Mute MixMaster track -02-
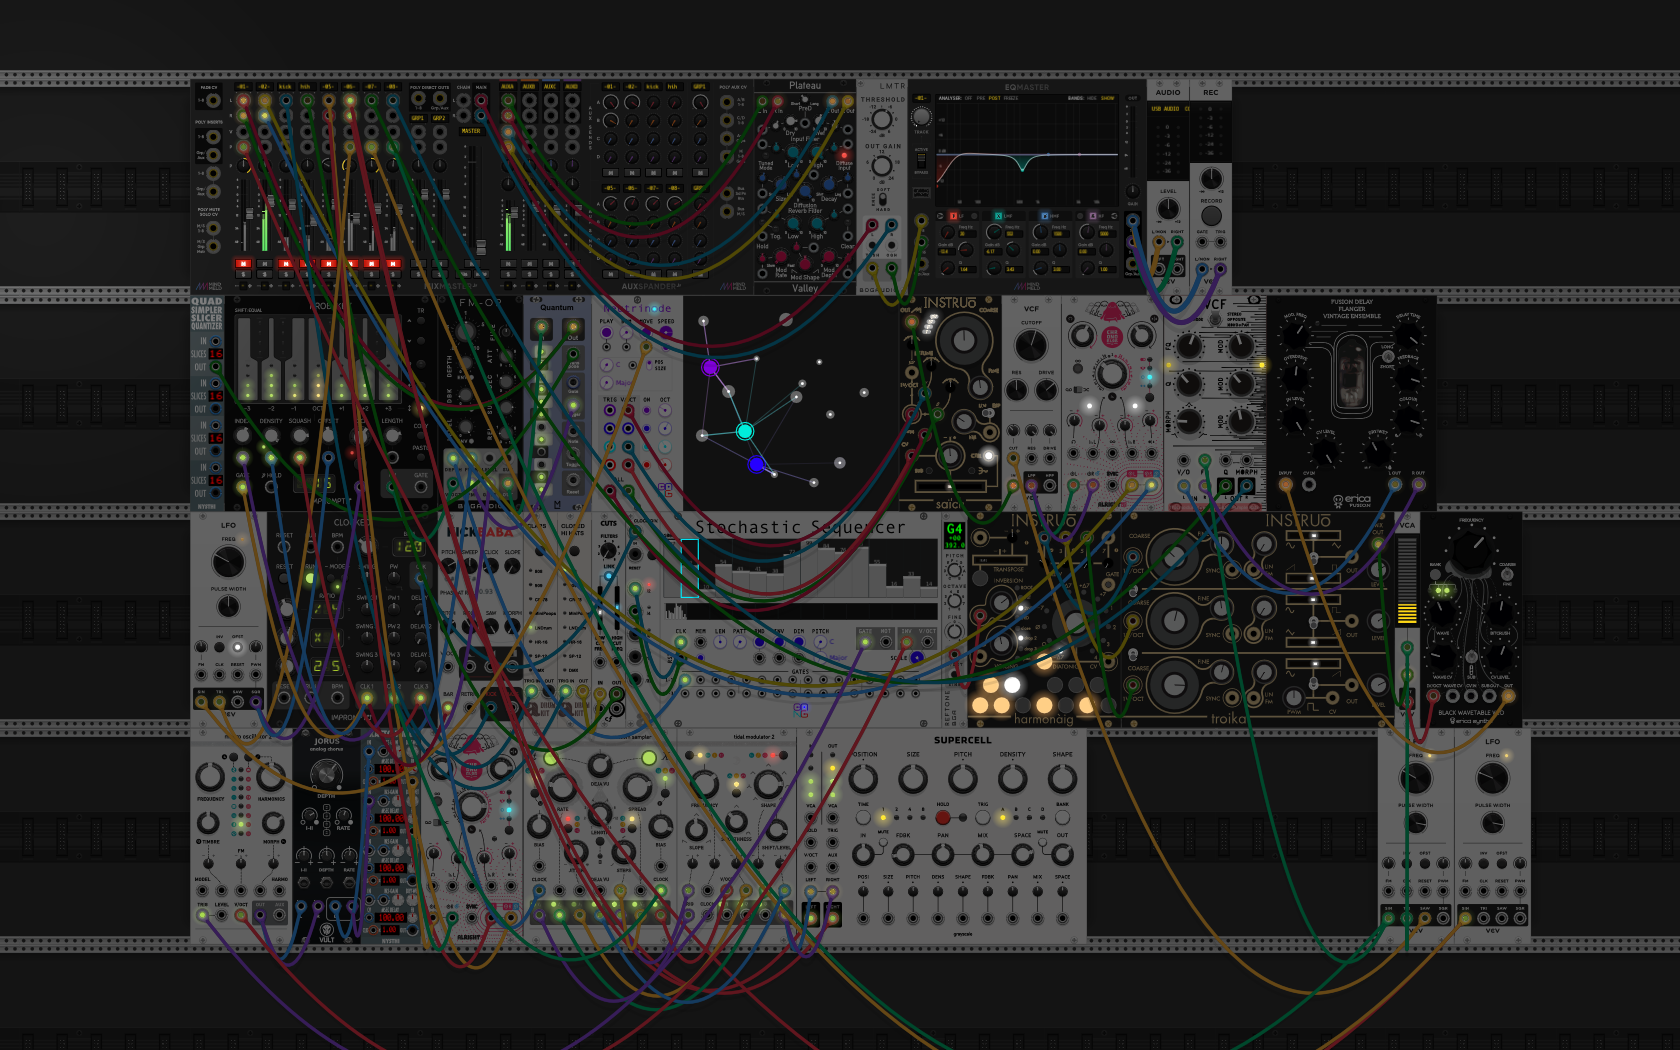This screenshot has height=1050, width=1680. click(x=264, y=264)
